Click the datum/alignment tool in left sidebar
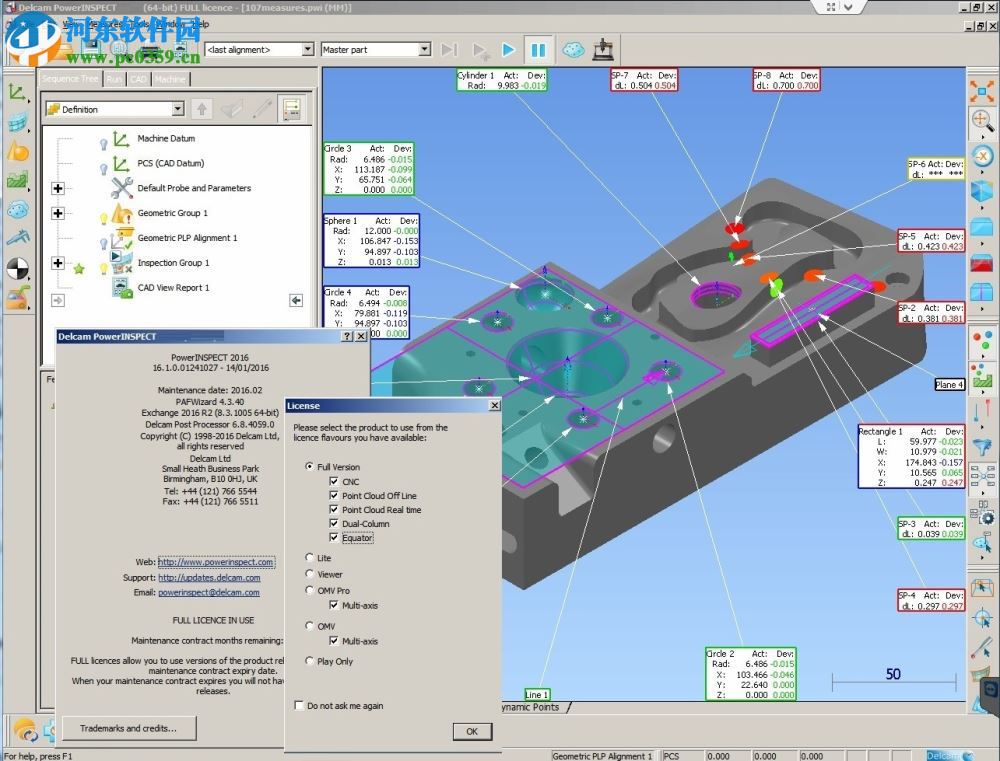This screenshot has height=761, width=1000. pyautogui.click(x=17, y=93)
